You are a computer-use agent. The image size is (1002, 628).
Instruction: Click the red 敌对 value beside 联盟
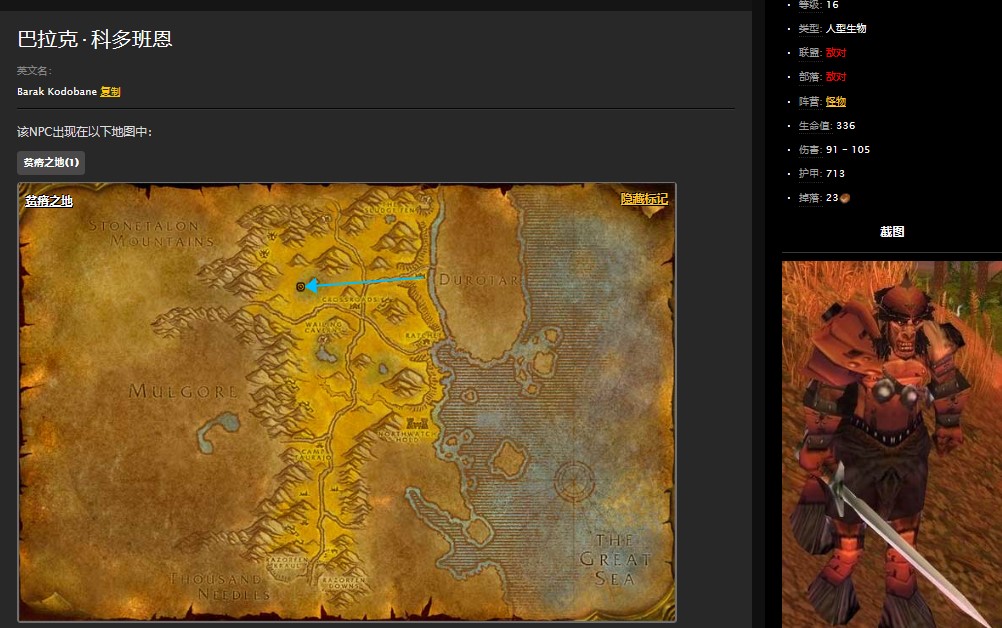tap(836, 53)
